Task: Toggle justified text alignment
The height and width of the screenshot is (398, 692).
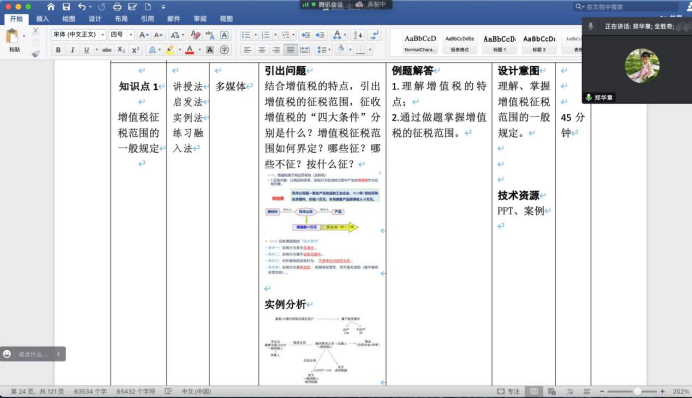Action: point(290,50)
